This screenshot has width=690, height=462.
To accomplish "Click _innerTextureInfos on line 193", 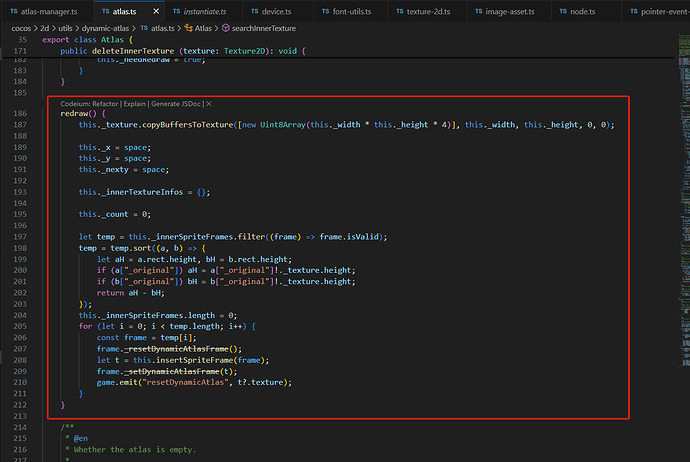I will point(142,192).
